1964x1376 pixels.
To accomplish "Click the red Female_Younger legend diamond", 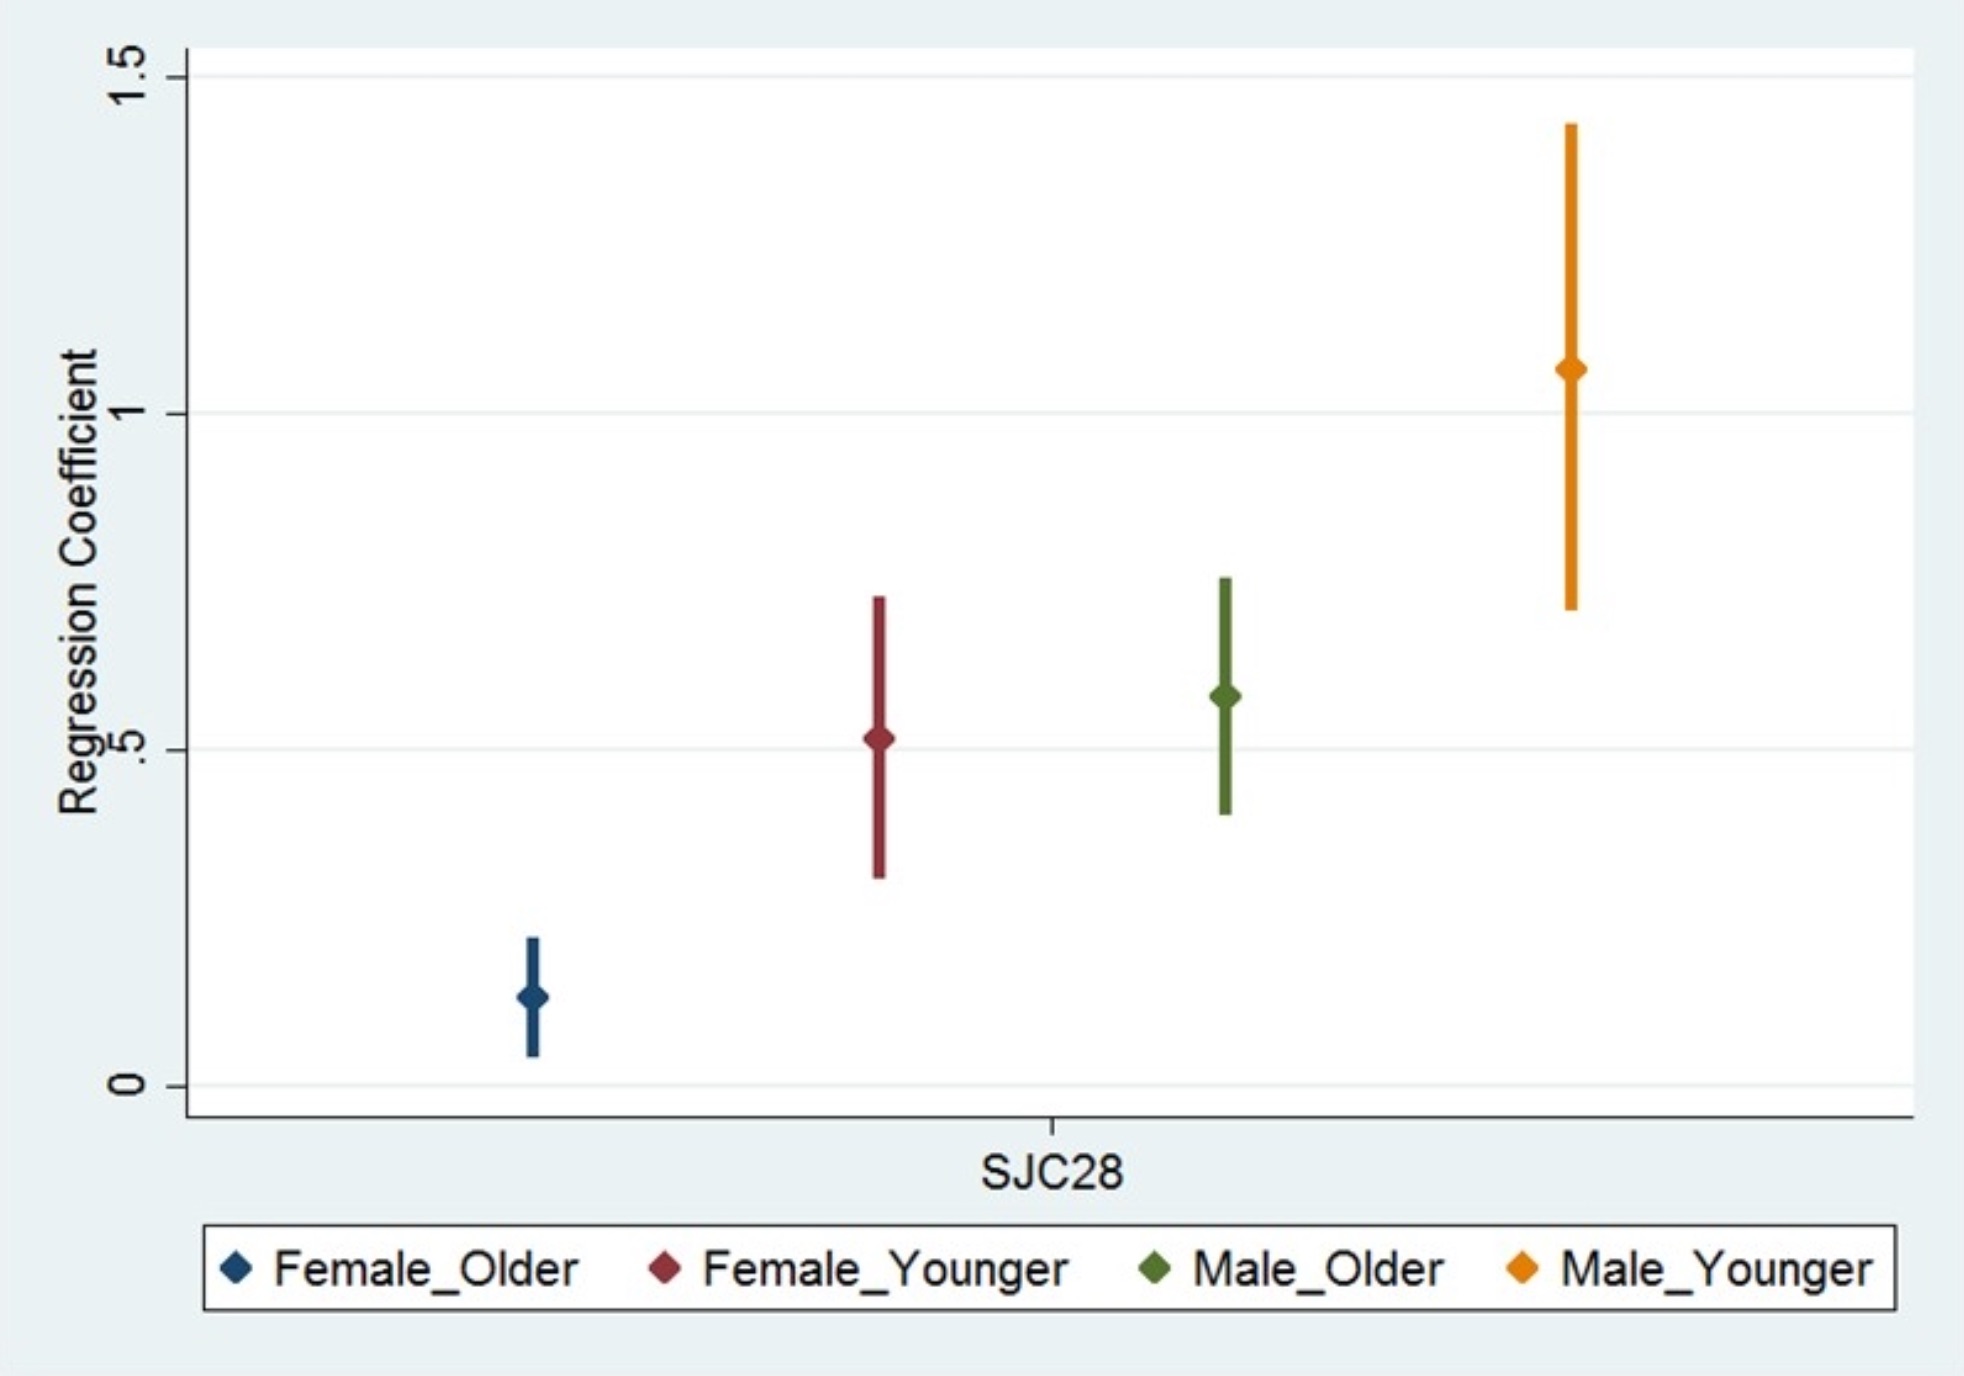I will coord(665,1268).
